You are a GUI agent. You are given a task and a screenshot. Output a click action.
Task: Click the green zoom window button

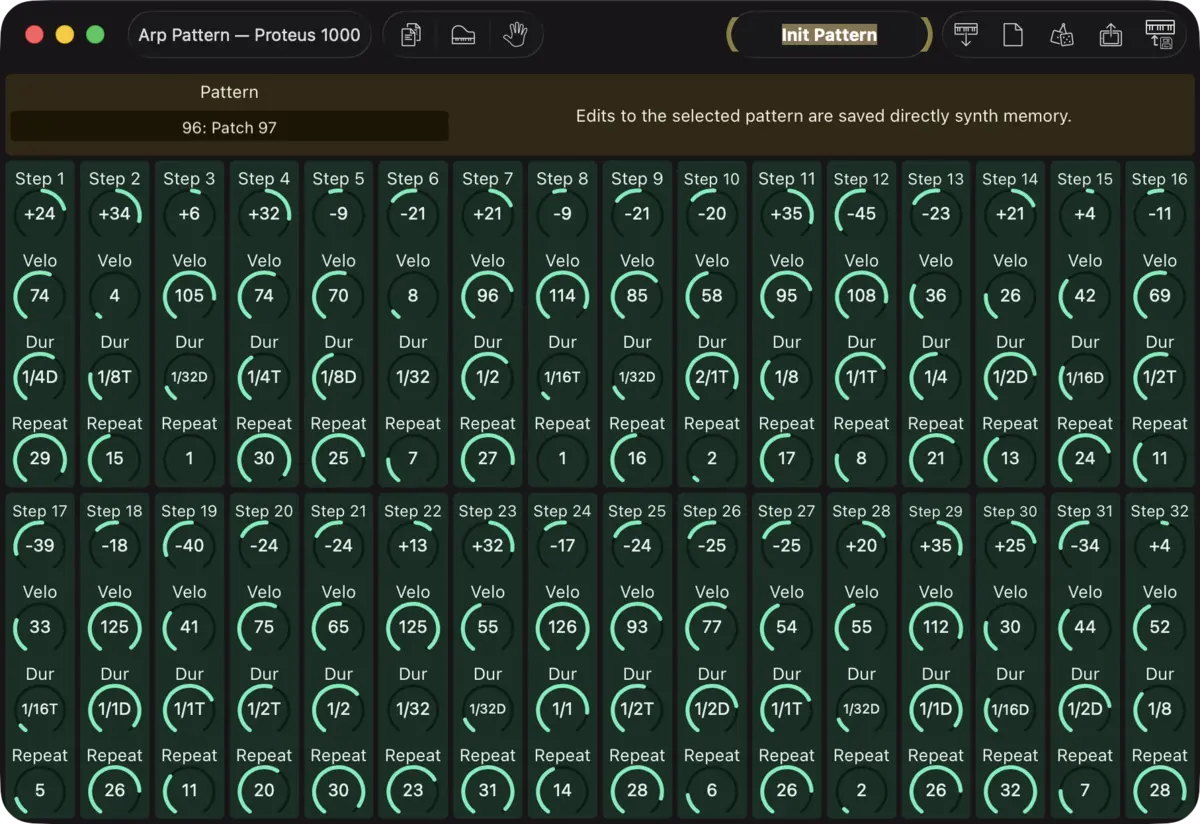tap(95, 35)
